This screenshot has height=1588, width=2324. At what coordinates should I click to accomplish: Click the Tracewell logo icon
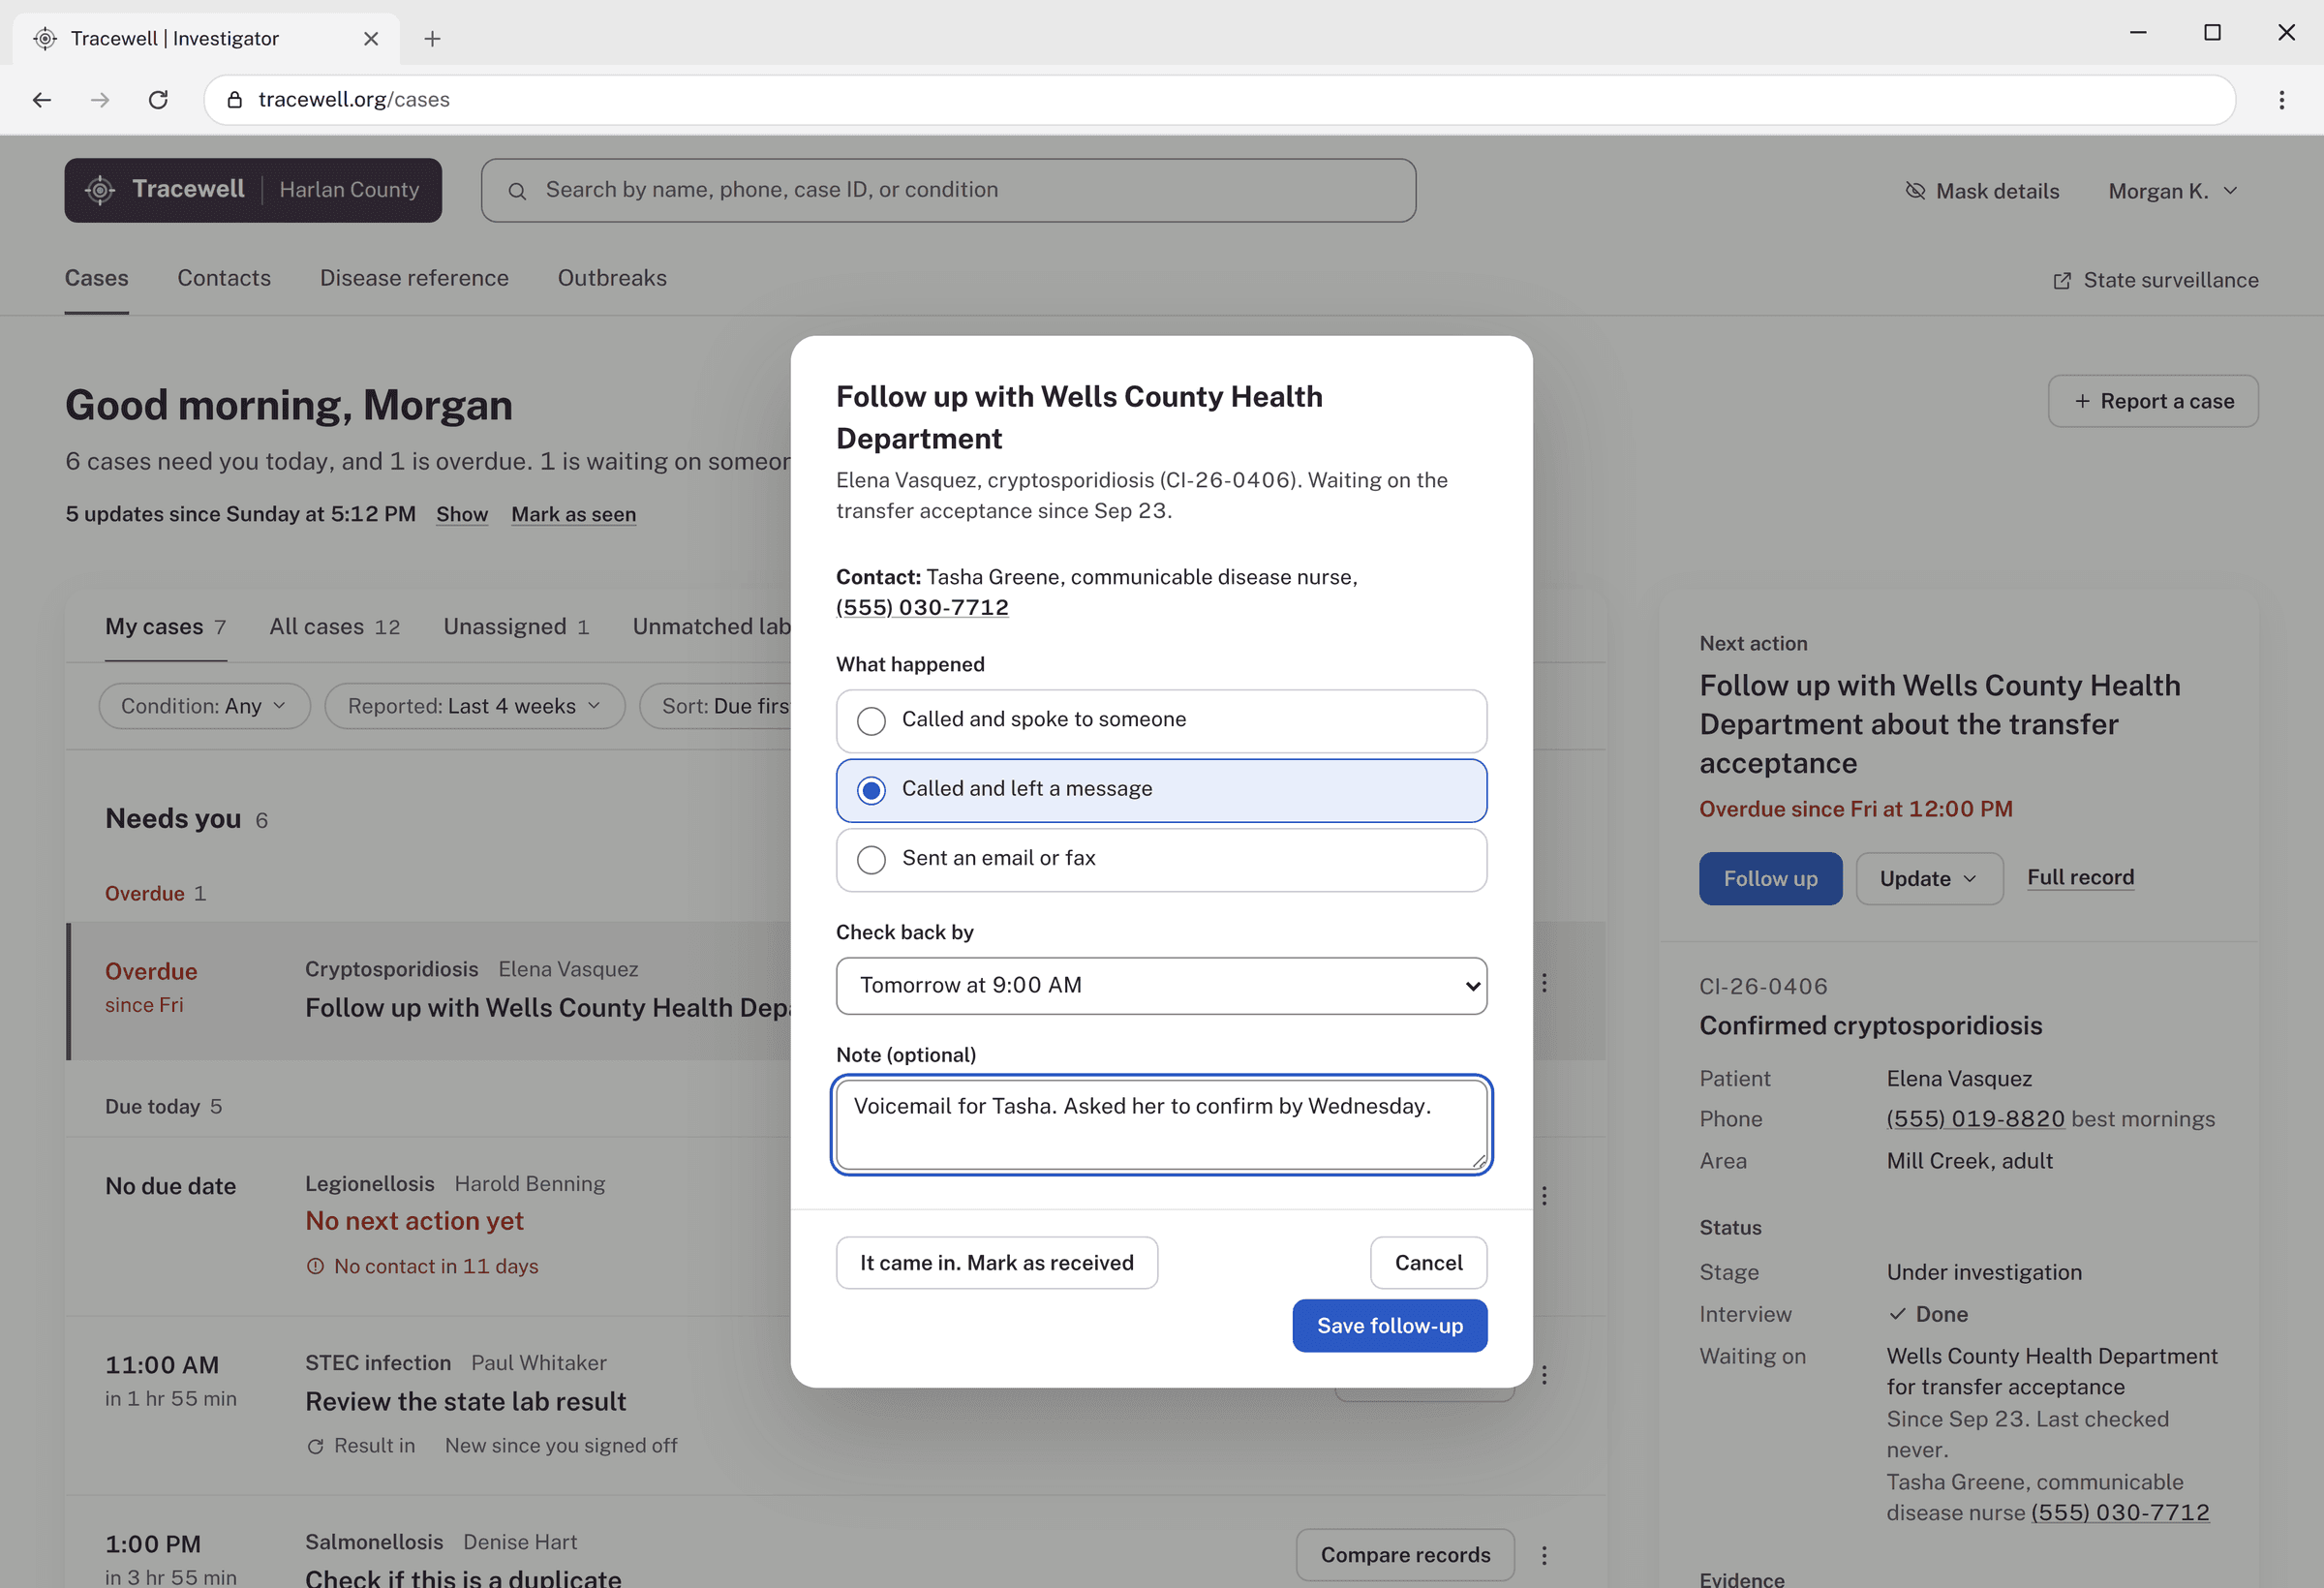click(100, 190)
